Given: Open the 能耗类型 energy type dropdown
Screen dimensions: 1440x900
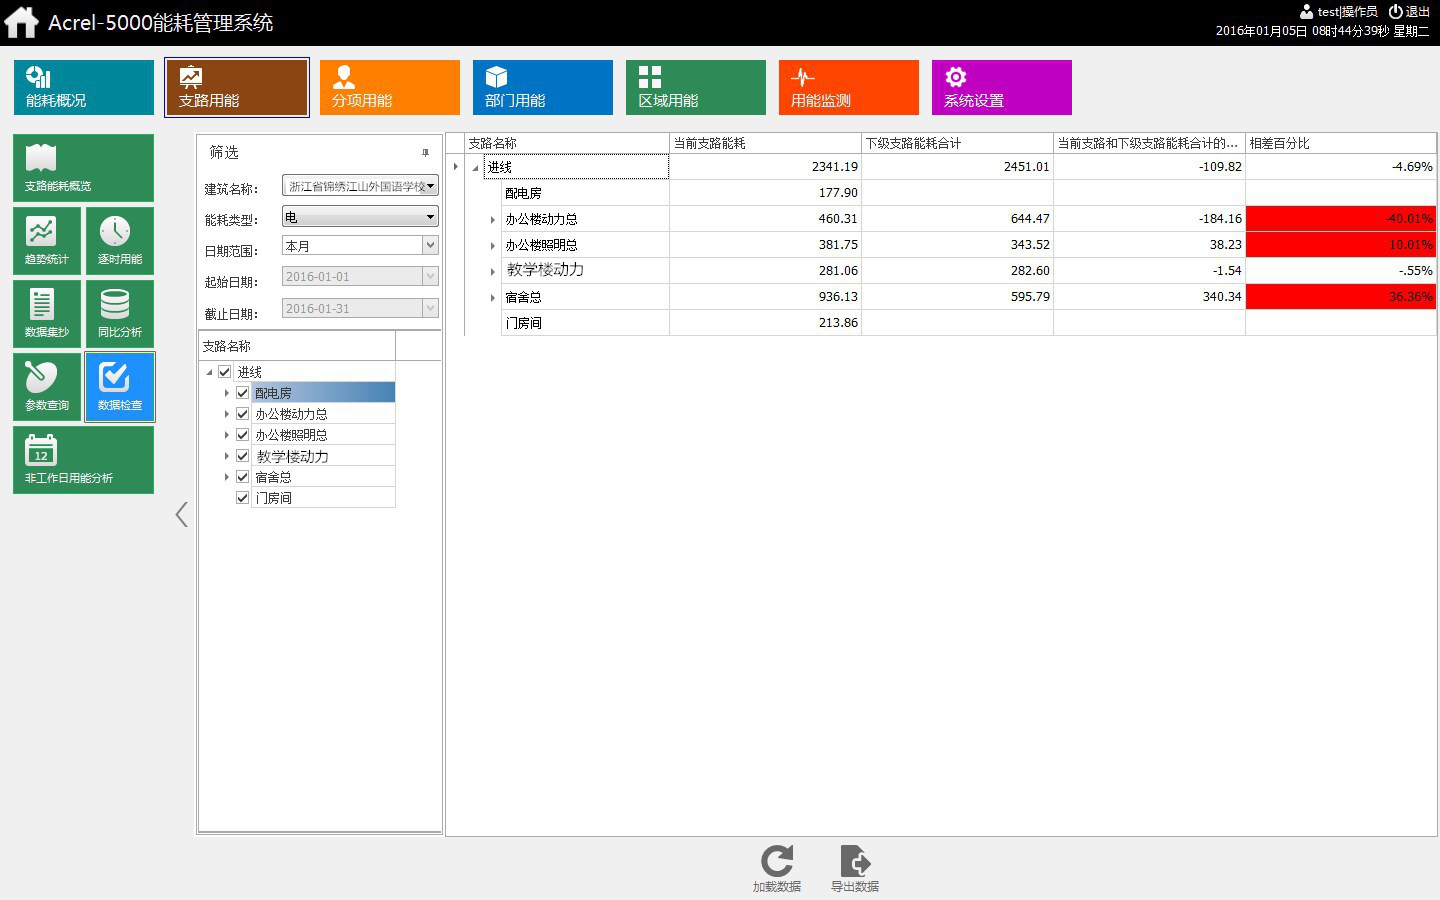Looking at the screenshot, I should tap(430, 217).
